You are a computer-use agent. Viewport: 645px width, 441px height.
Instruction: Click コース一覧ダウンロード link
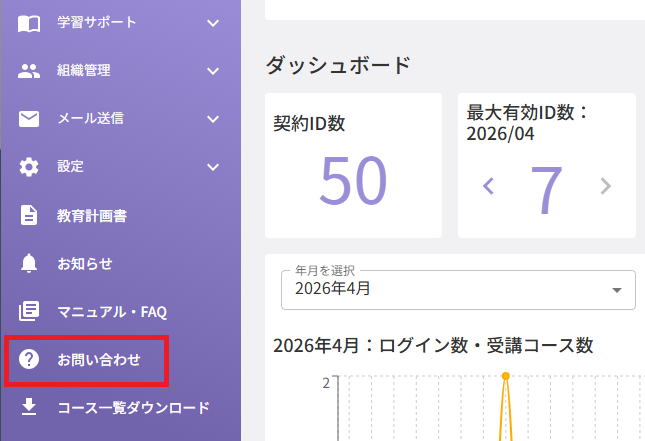(134, 408)
